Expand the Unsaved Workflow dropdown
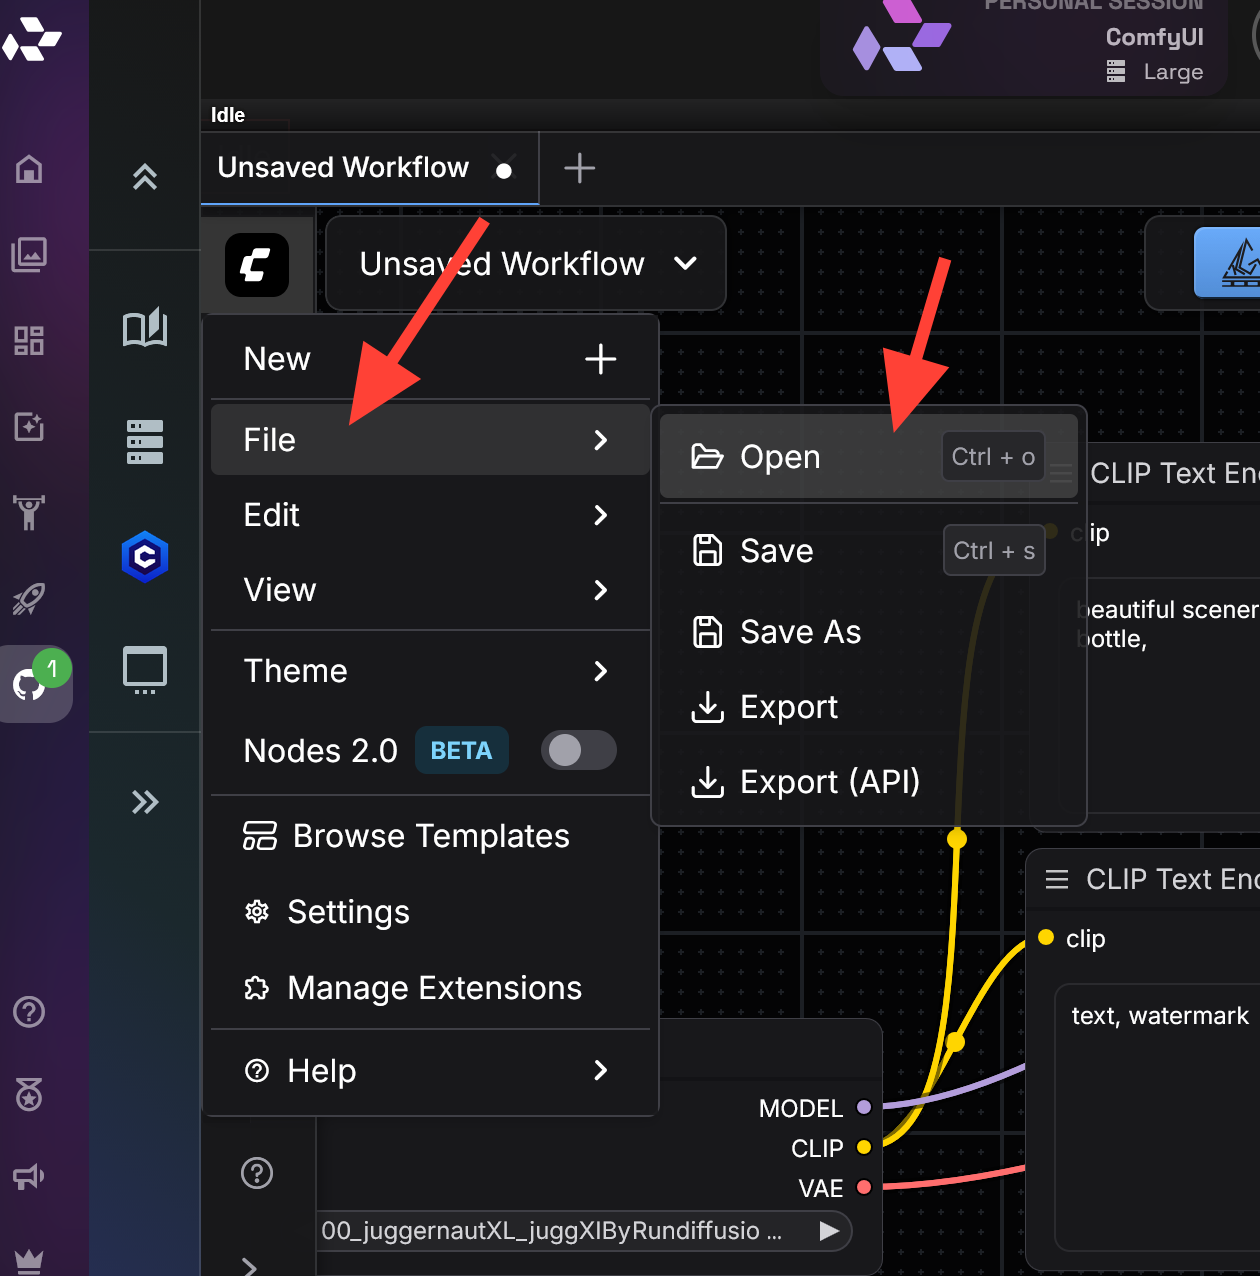The height and width of the screenshot is (1276, 1260). (x=526, y=264)
